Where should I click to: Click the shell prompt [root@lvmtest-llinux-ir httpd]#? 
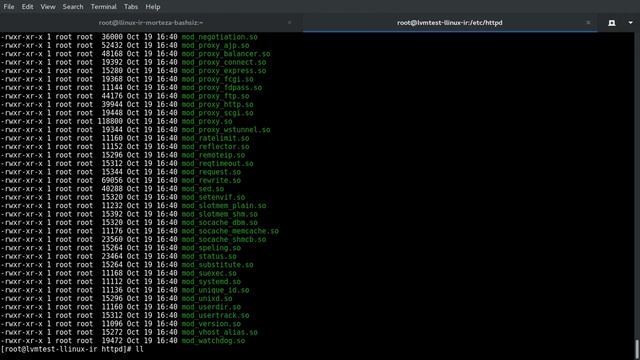tap(66, 349)
